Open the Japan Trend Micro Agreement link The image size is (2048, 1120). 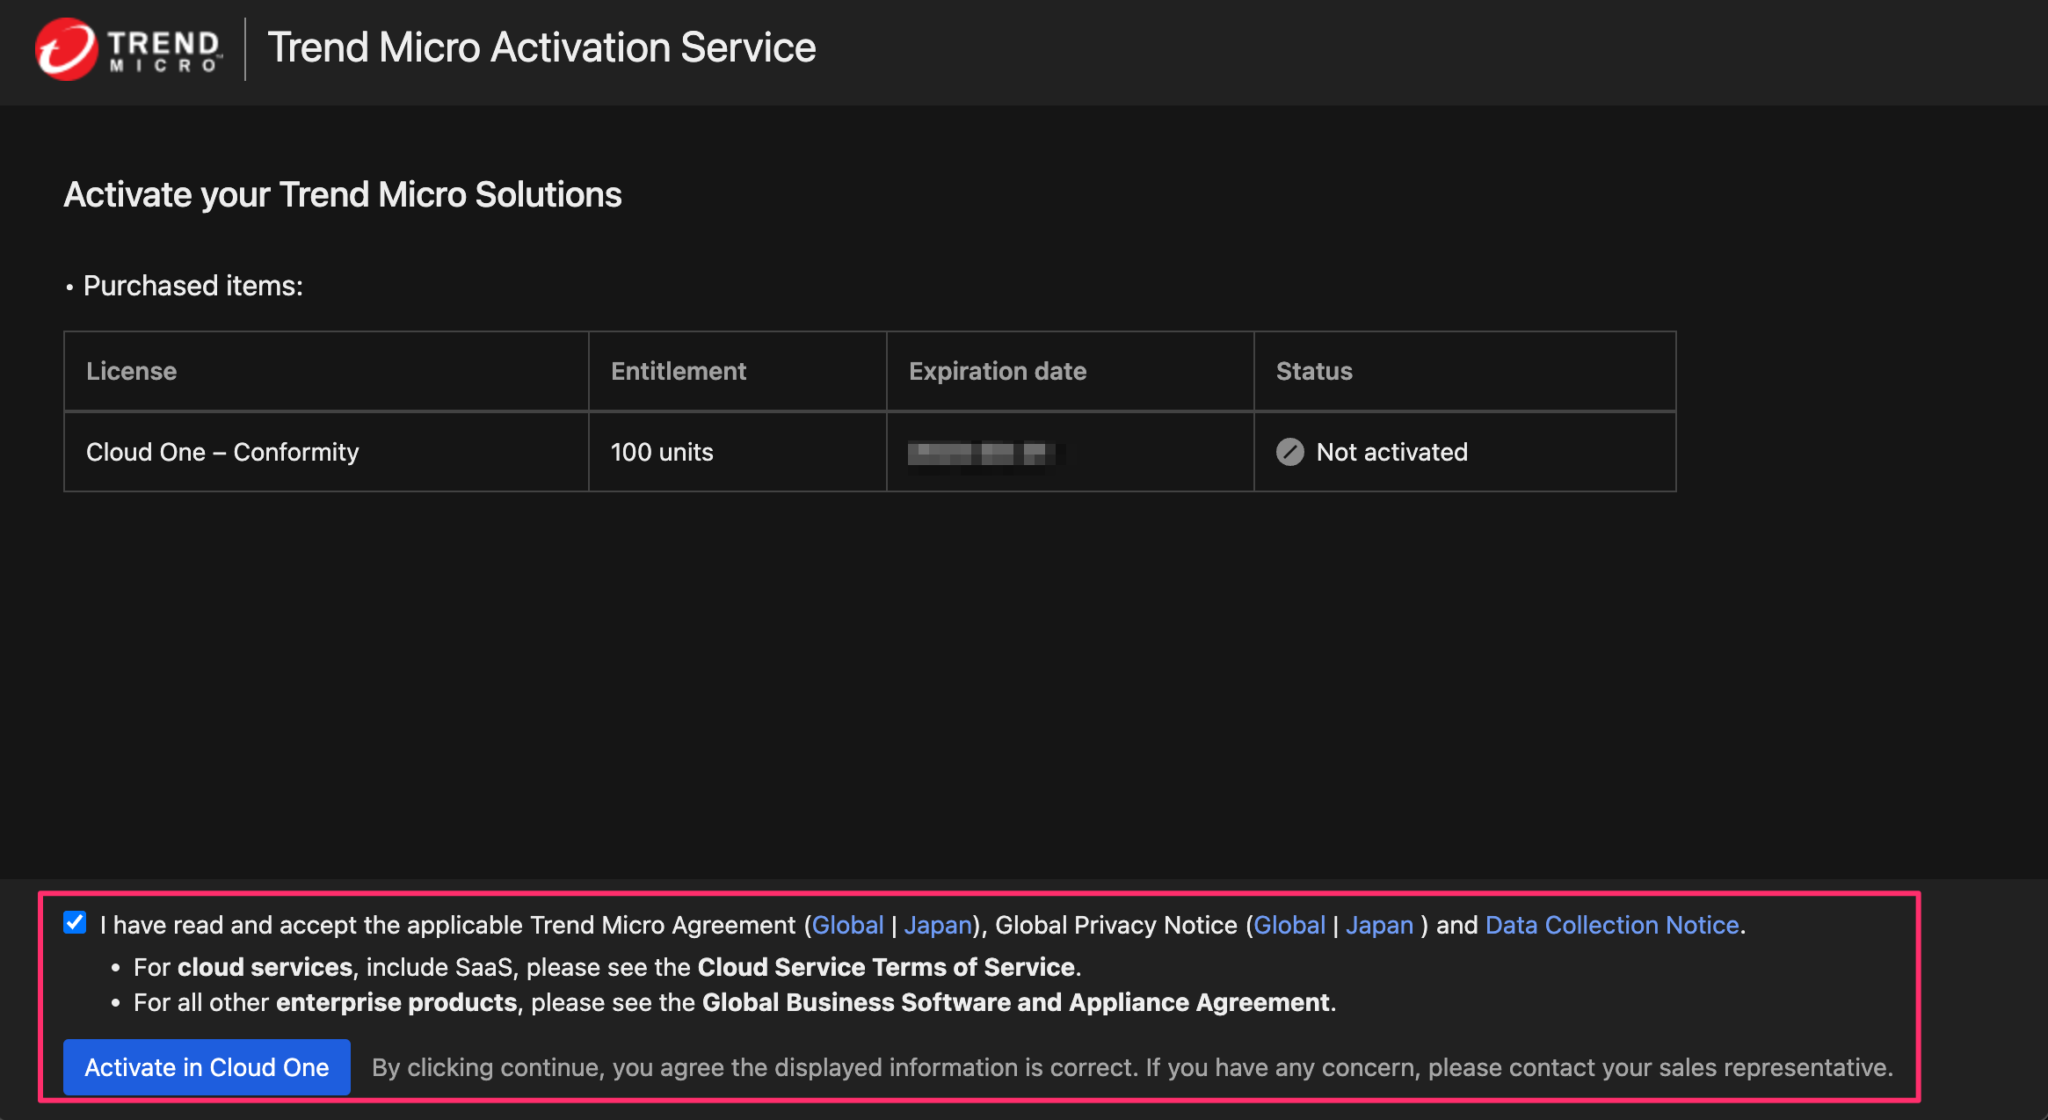pos(937,925)
